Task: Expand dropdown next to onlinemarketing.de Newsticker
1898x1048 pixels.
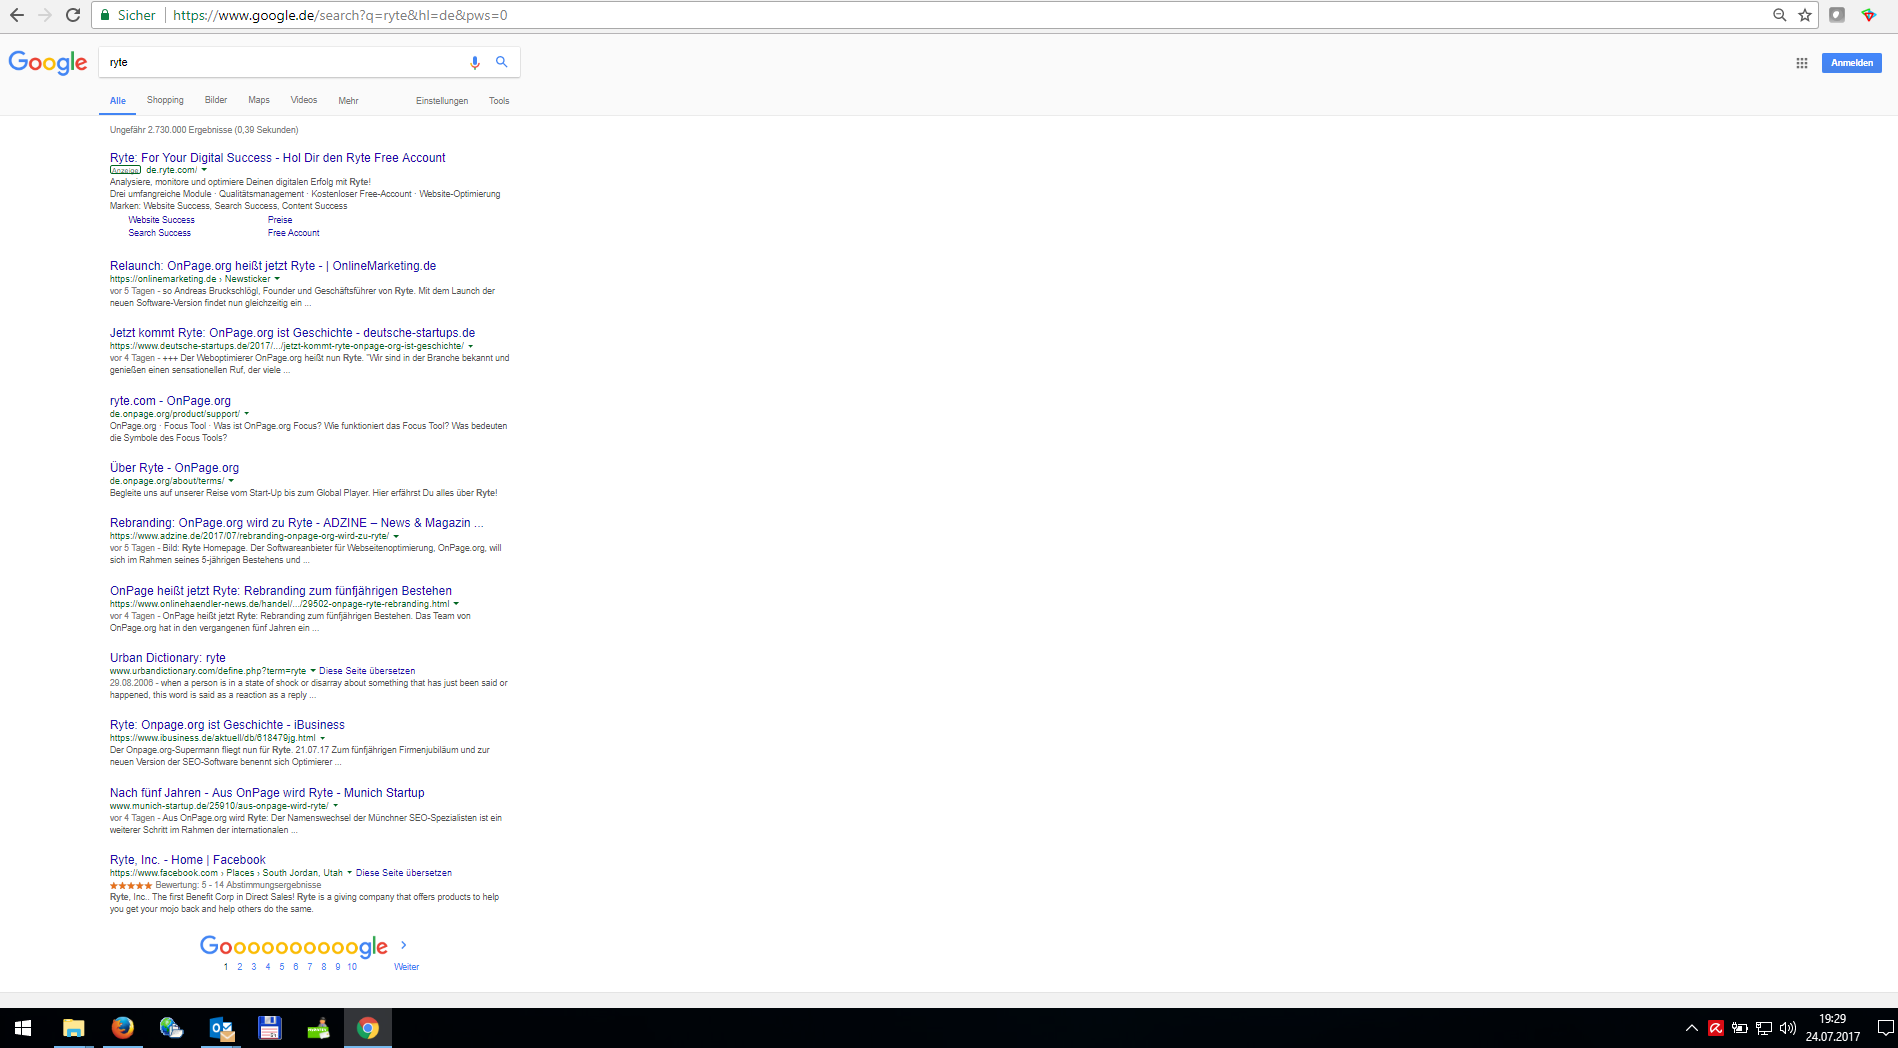Action: click(x=277, y=279)
